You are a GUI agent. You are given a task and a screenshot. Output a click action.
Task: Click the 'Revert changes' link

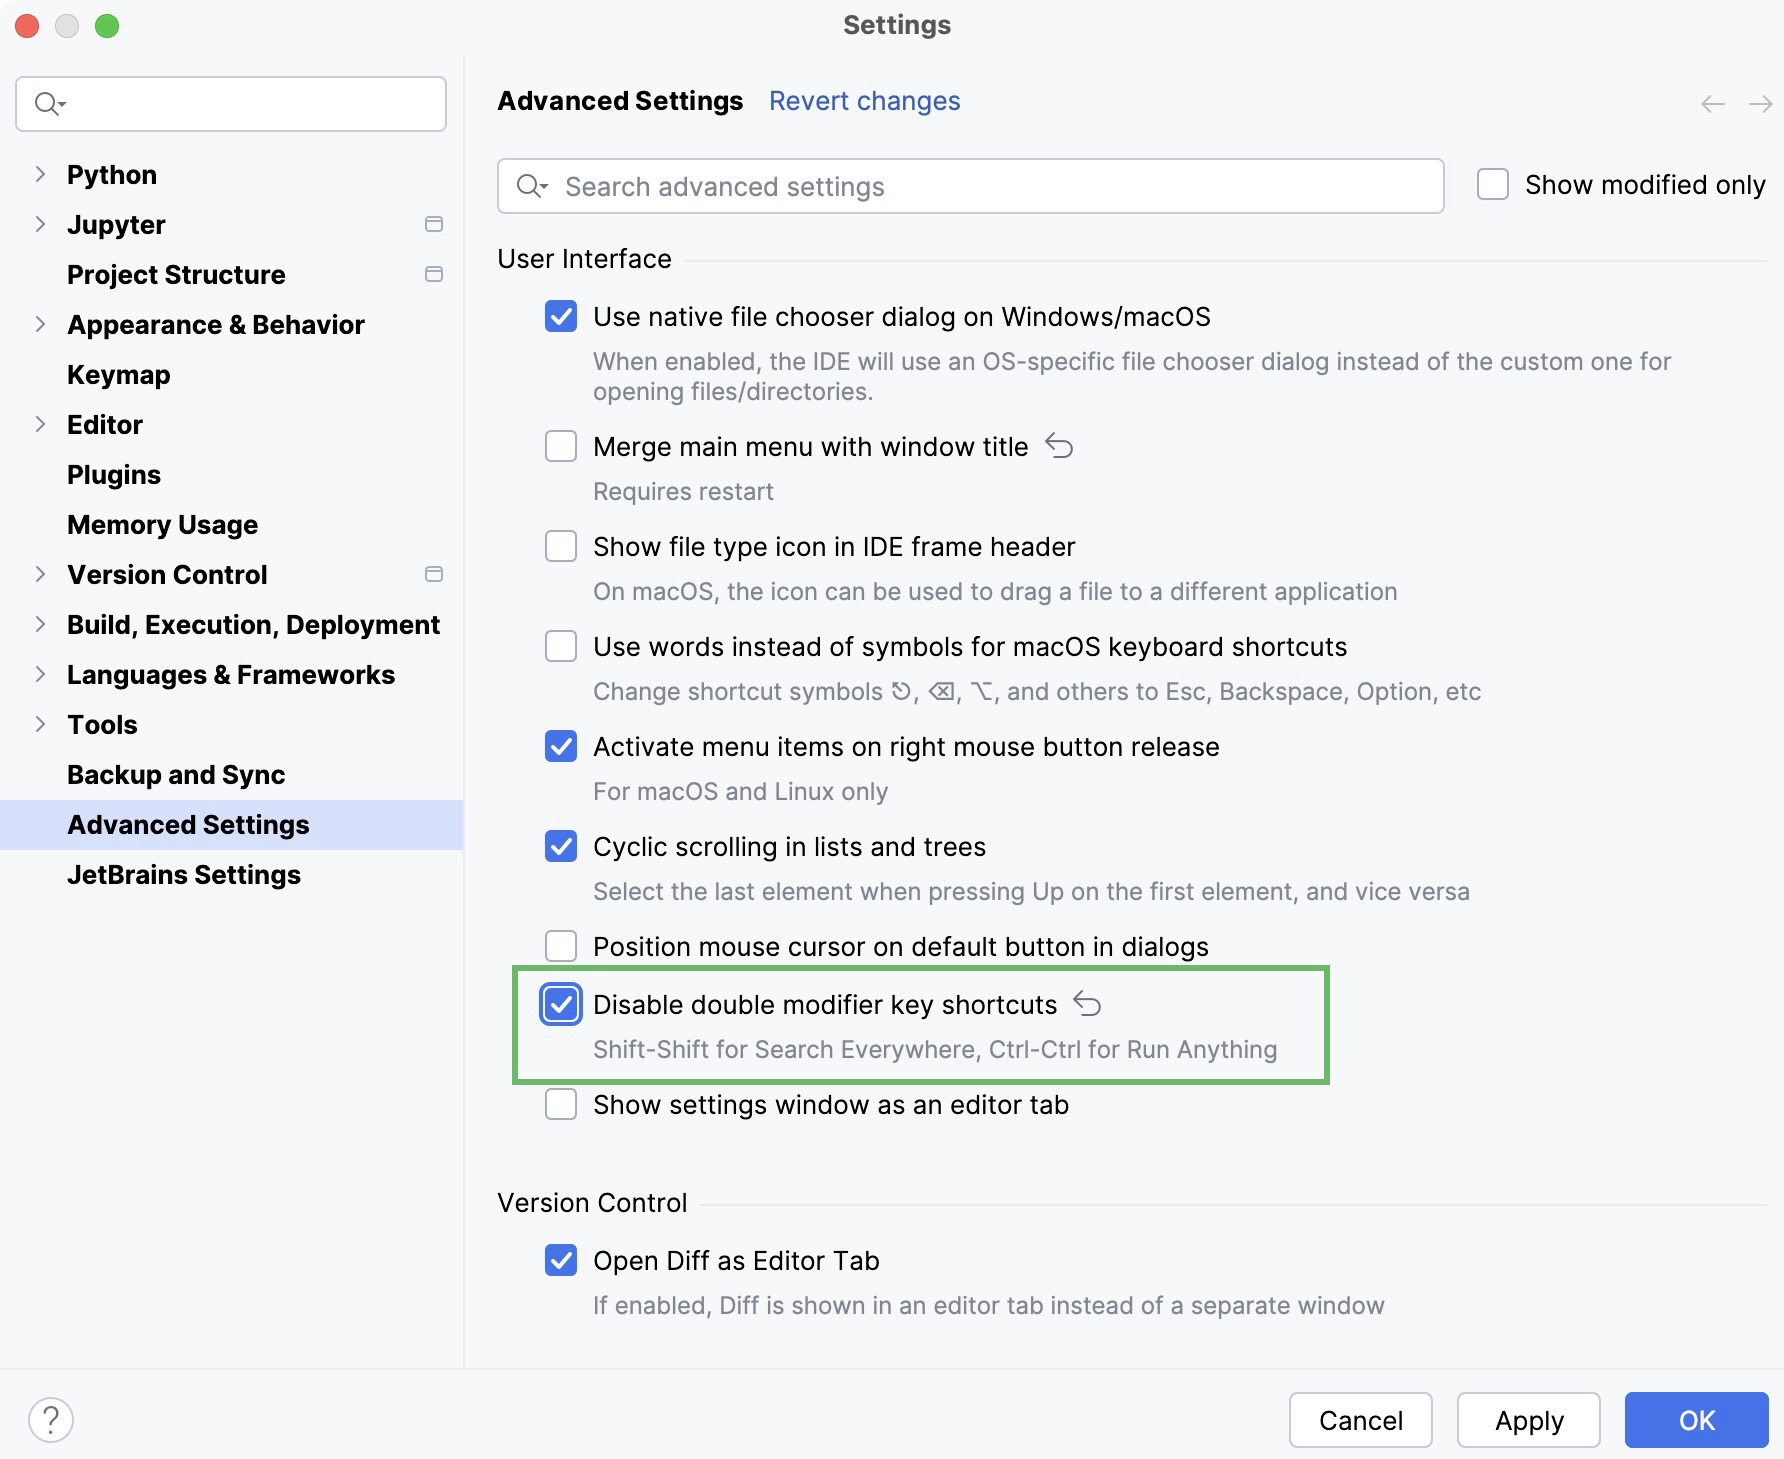coord(864,100)
